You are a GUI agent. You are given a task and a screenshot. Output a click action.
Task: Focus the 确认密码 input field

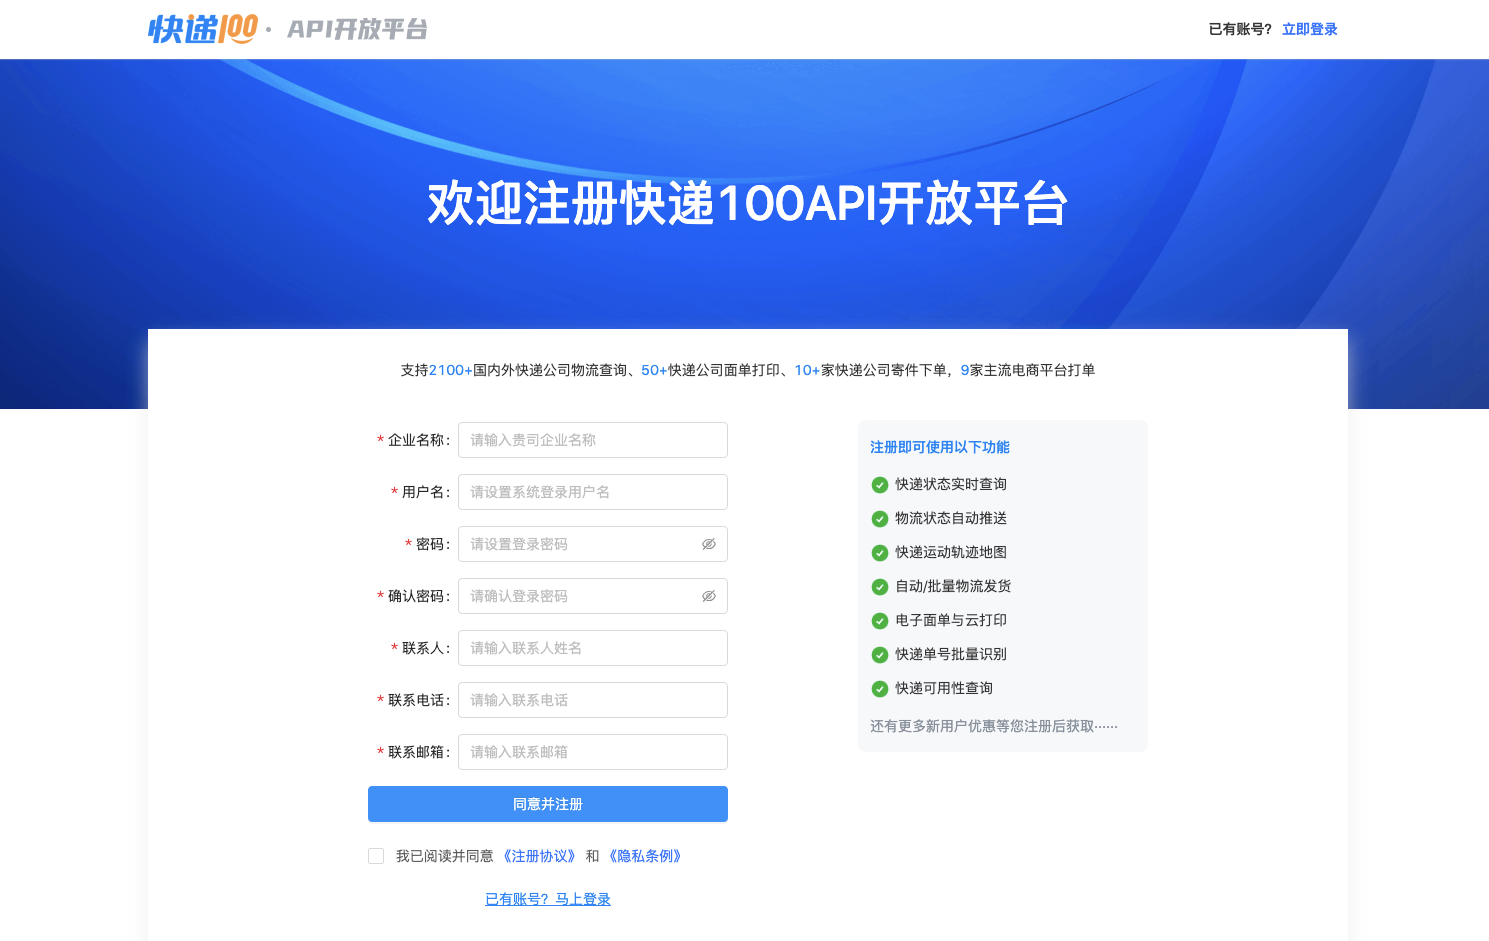pyautogui.click(x=593, y=596)
